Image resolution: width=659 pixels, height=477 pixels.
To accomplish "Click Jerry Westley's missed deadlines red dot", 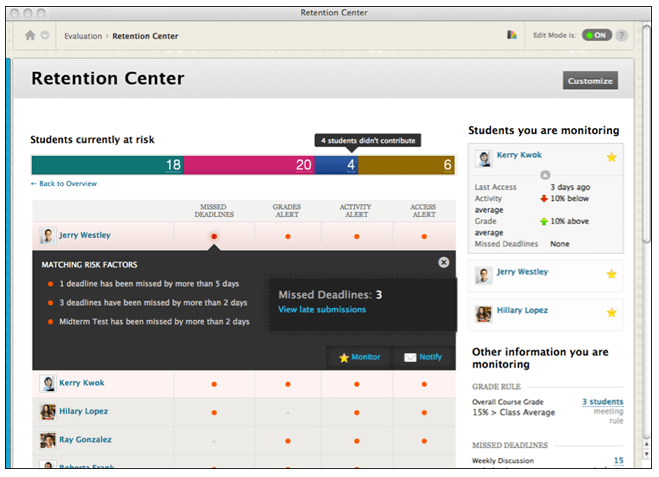I will 214,237.
